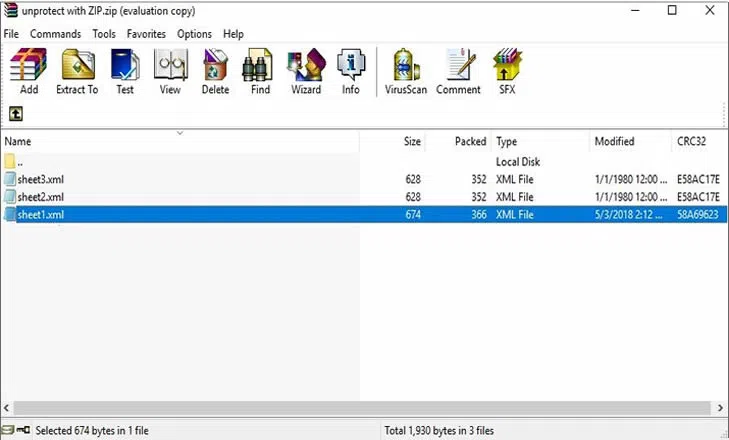729x440 pixels.
Task: Click the parent folder '..' icon
Action: click(10, 161)
